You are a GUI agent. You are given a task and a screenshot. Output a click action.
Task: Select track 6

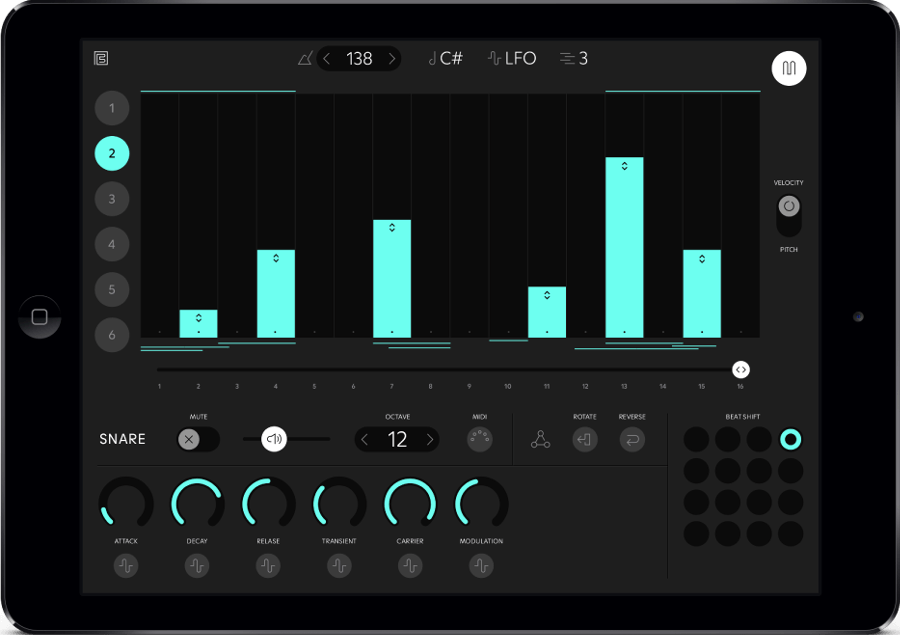[x=112, y=335]
